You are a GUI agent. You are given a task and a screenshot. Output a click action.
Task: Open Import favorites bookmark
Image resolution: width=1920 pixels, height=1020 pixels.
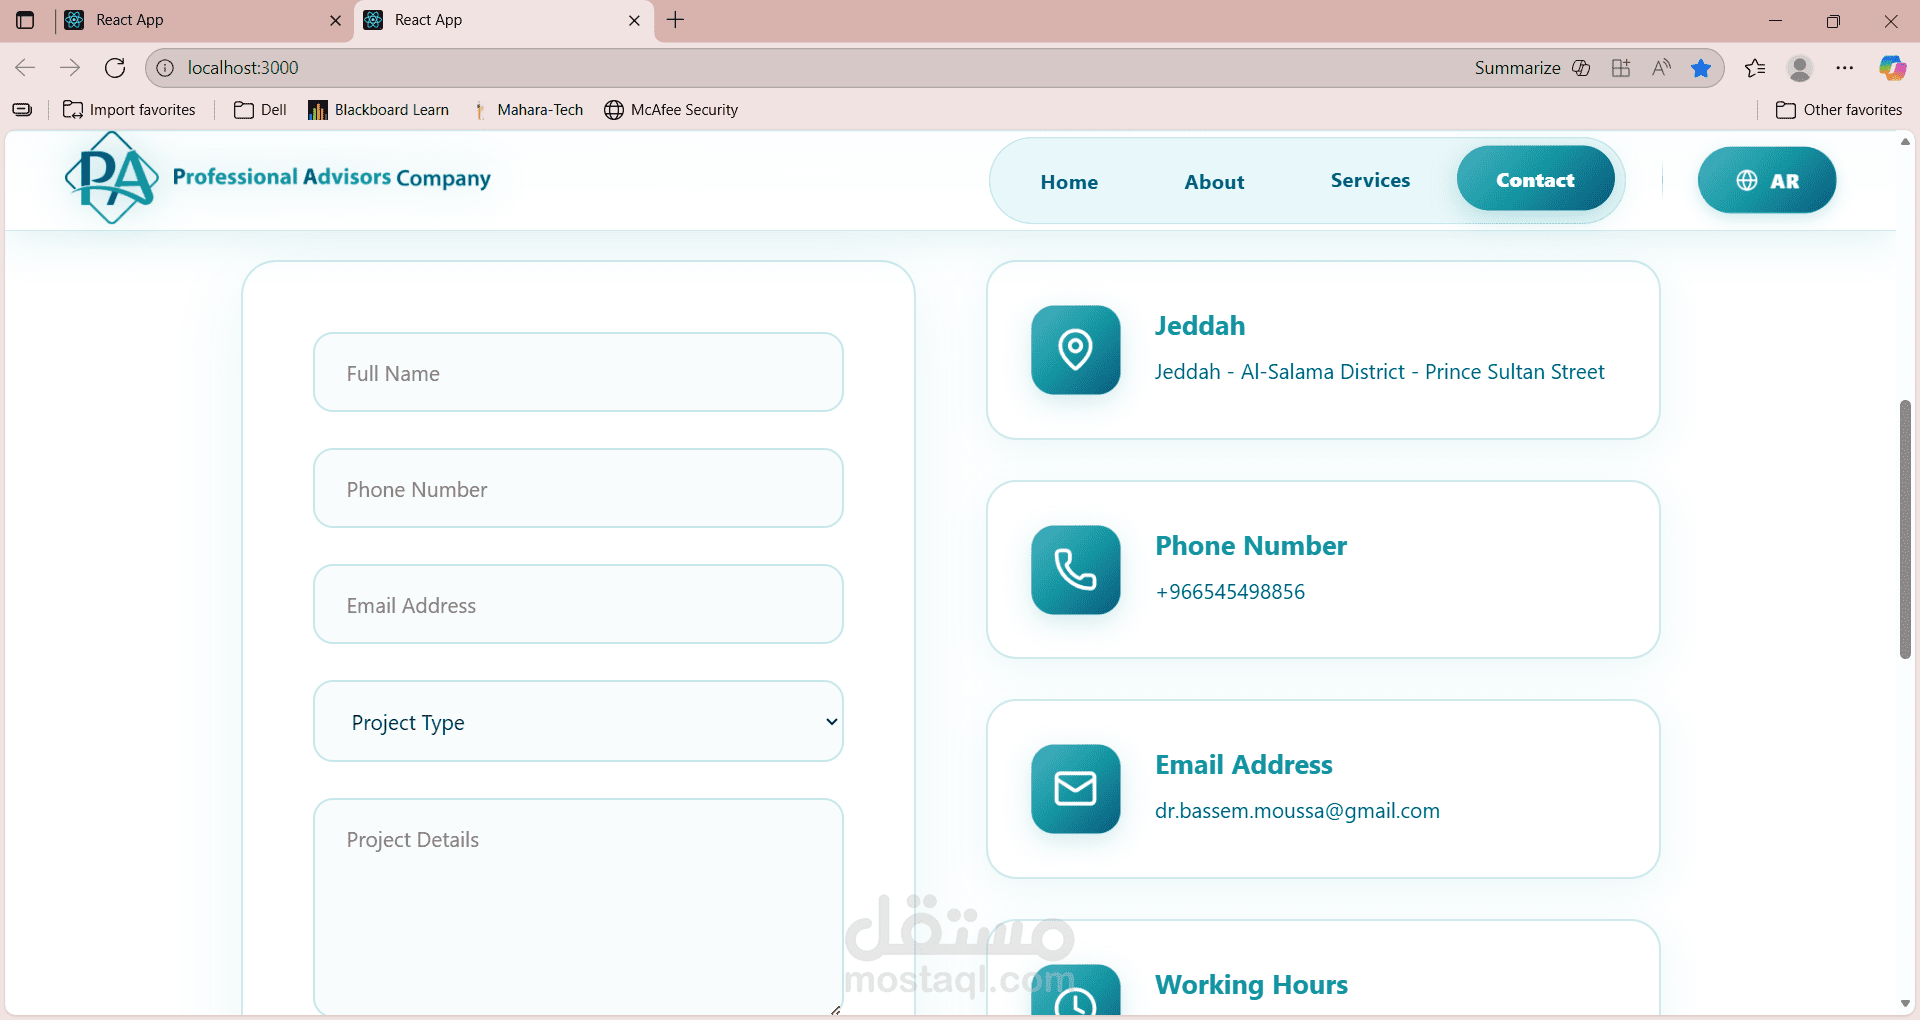tap(129, 110)
